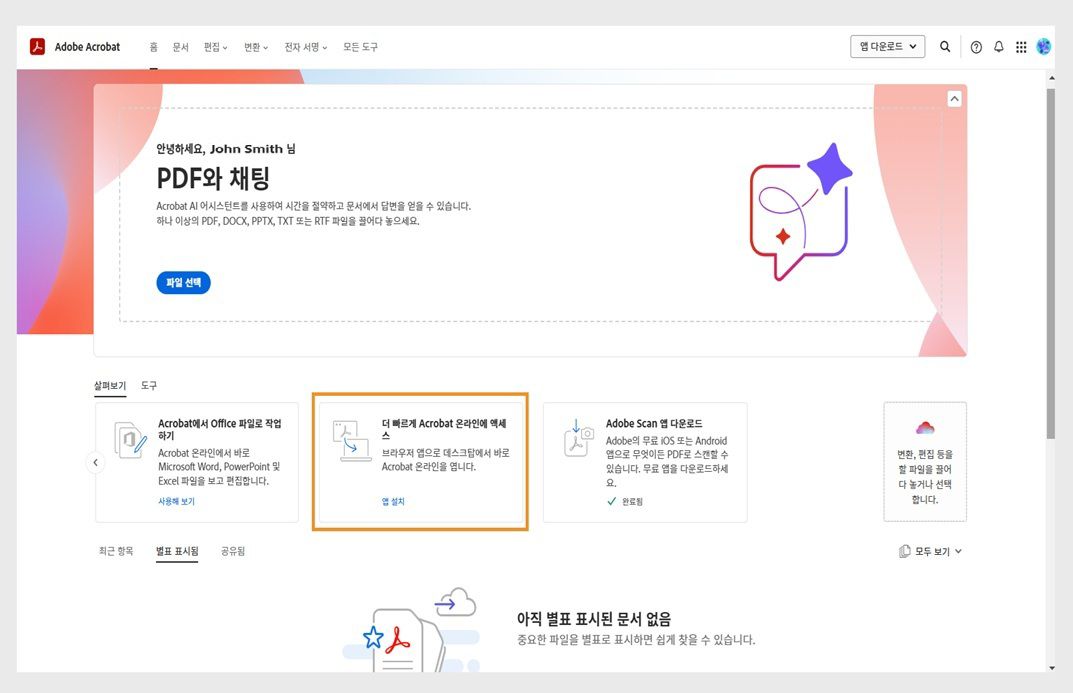Click the left carousel arrow
Screen dimensions: 1073x693
coord(95,462)
